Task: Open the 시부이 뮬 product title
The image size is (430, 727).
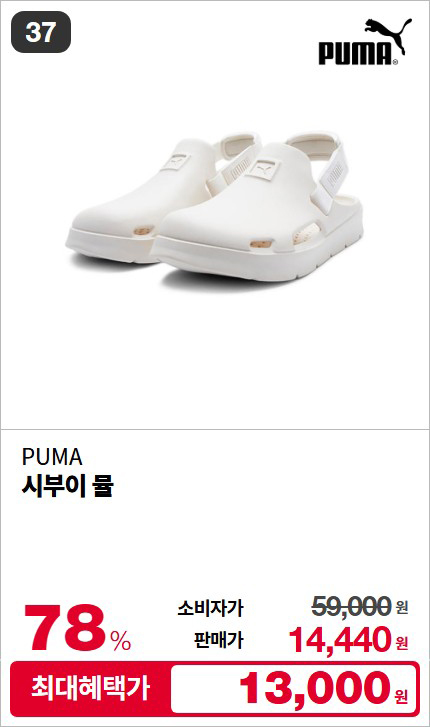Action: pyautogui.click(x=68, y=486)
